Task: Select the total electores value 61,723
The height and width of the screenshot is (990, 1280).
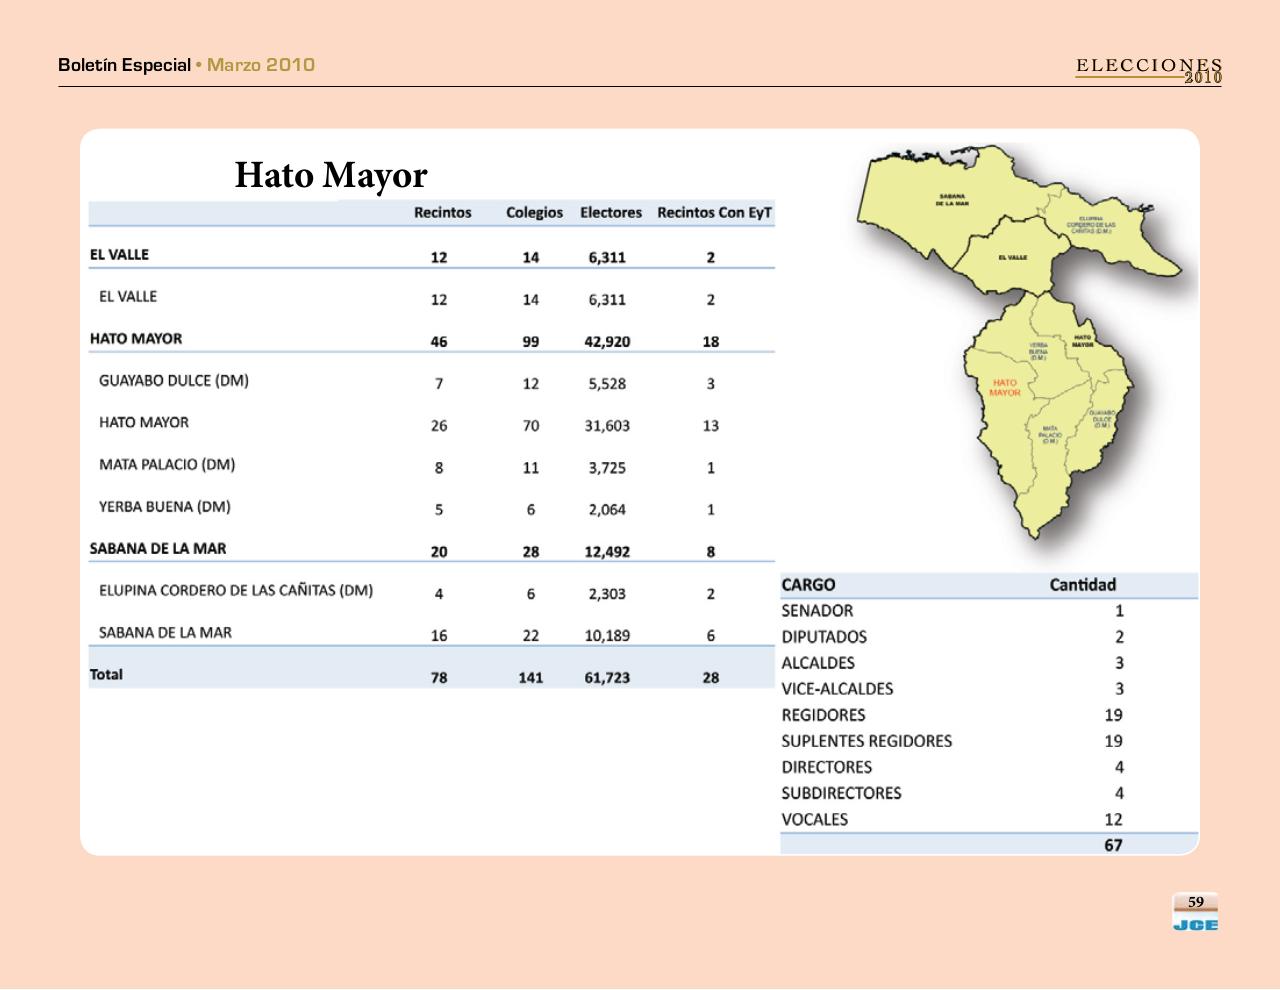Action: pos(607,678)
